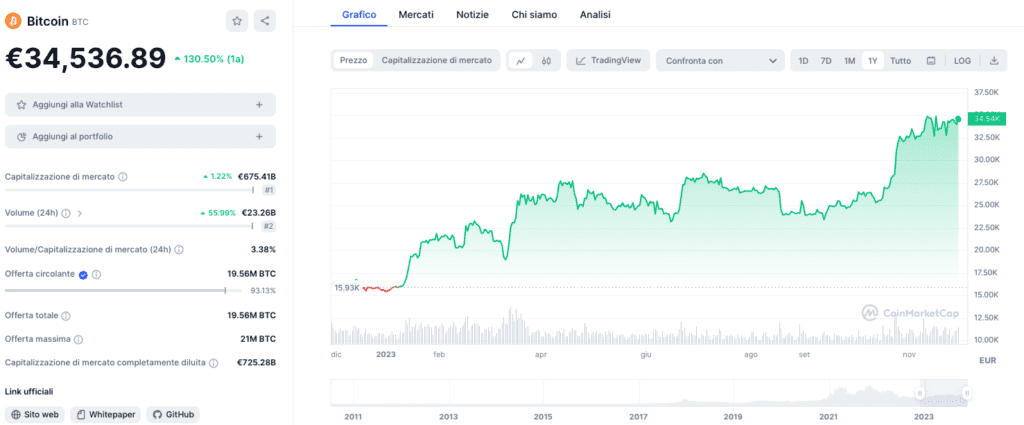Click the 21M BTC max supply value
This screenshot has width=1024, height=425.
[258, 339]
